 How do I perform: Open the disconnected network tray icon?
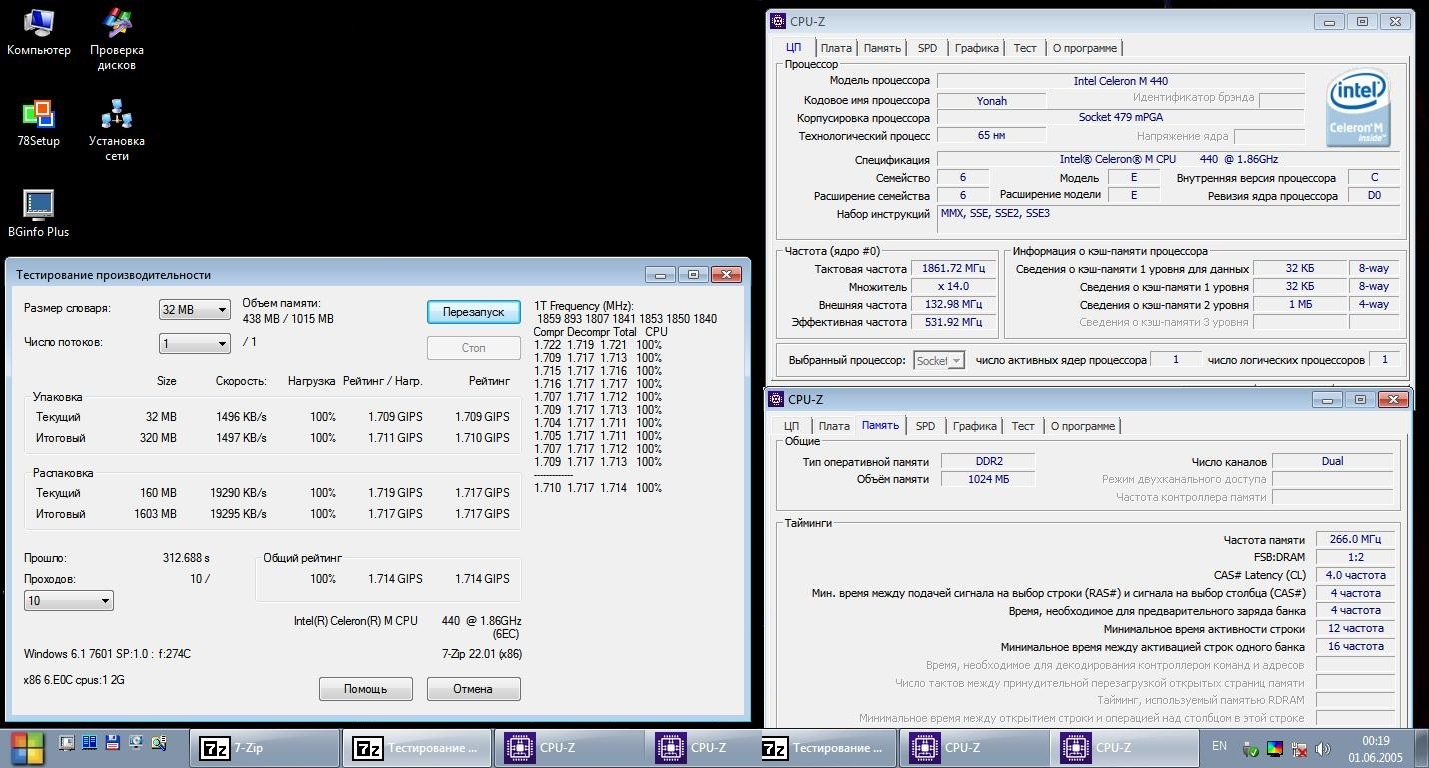coord(1299,748)
